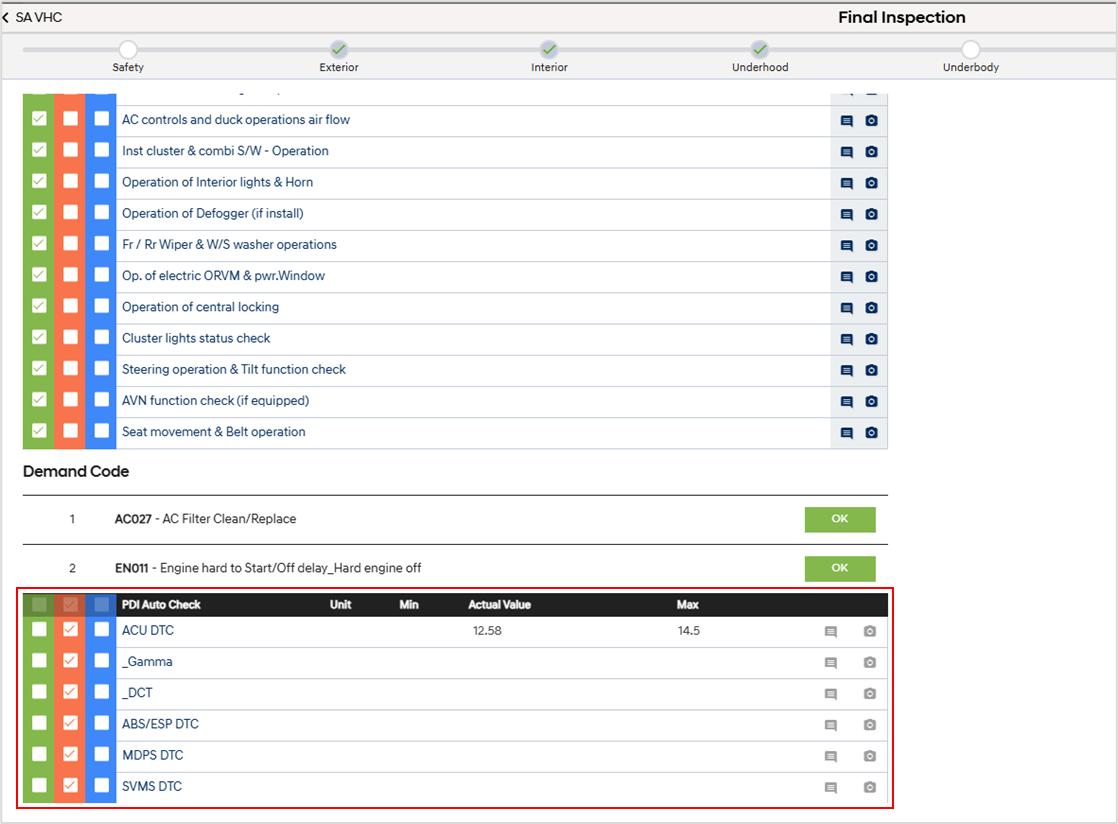This screenshot has width=1118, height=824.
Task: Open comment icon for ACU DTC row
Action: click(831, 632)
